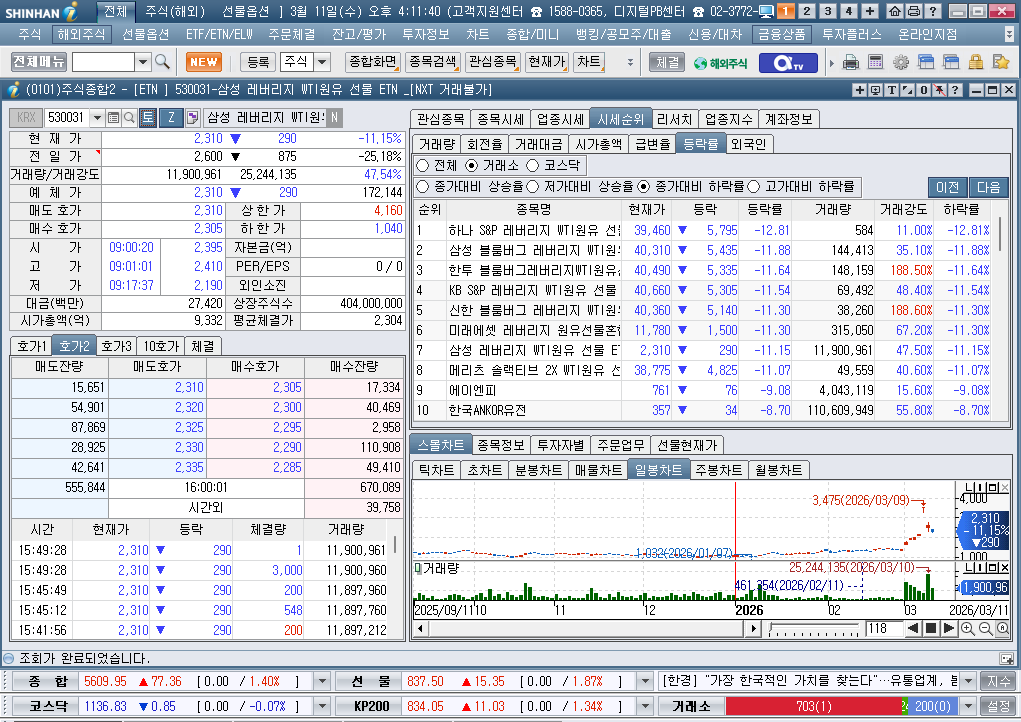Click the 전체메뉴 search input field
This screenshot has height=722, width=1021.
pyautogui.click(x=104, y=62)
